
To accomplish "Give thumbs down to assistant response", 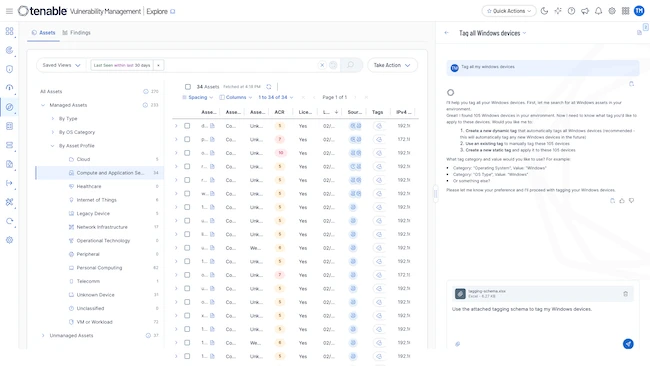I will coord(631,201).
